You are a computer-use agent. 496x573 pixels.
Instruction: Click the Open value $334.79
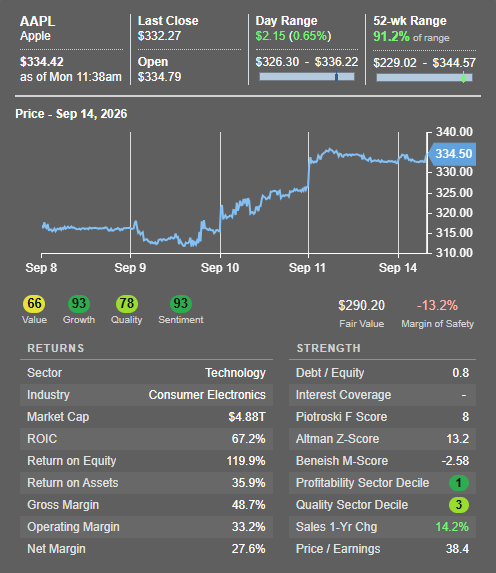159,77
